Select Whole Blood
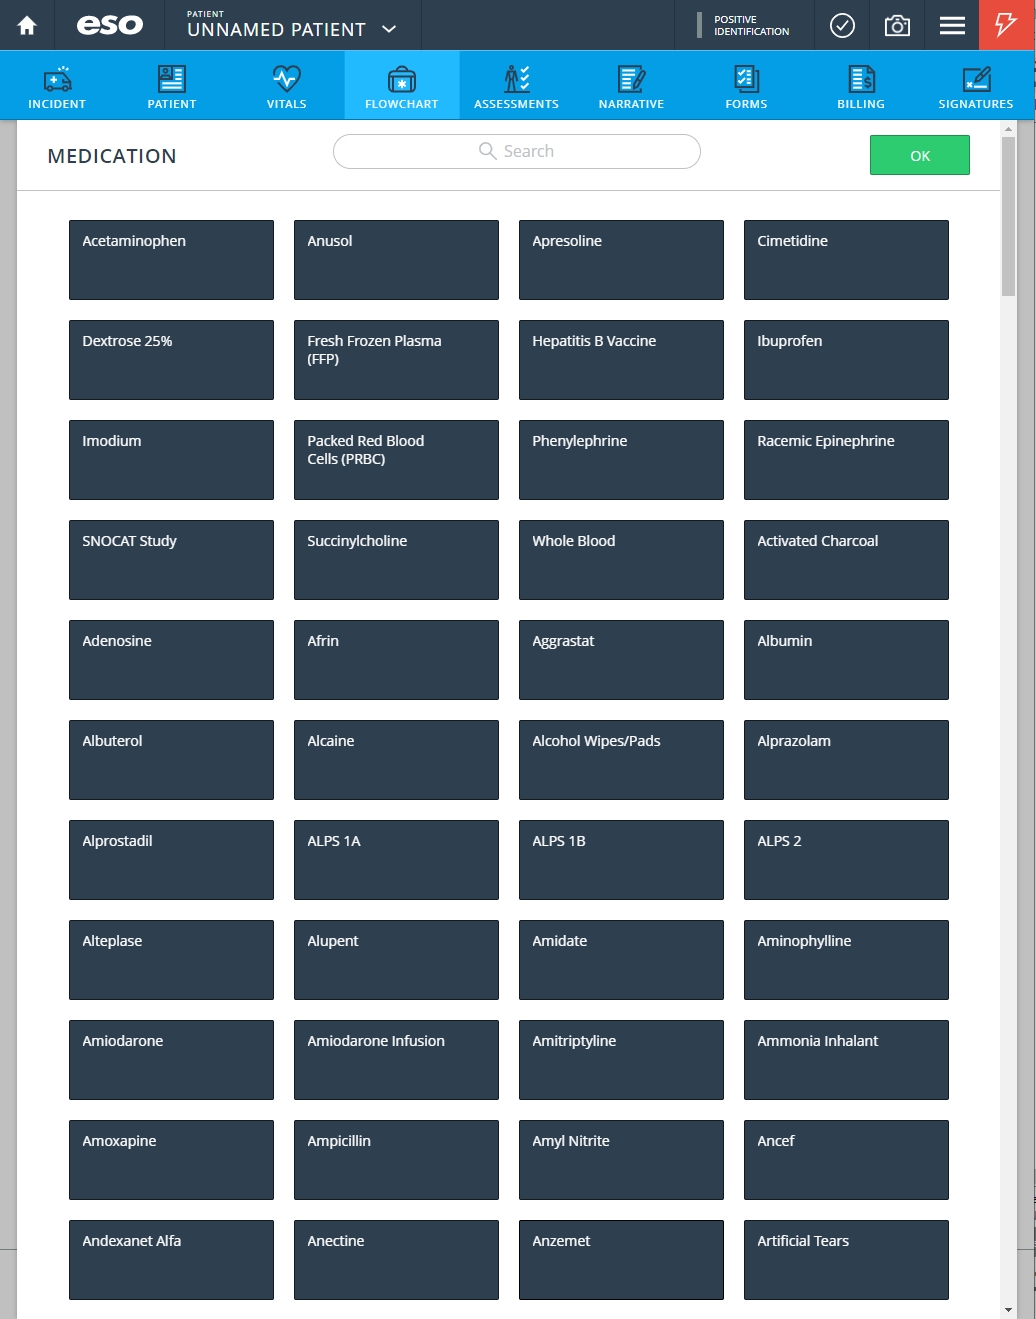Screen dimensions: 1036x1319 coord(621,560)
